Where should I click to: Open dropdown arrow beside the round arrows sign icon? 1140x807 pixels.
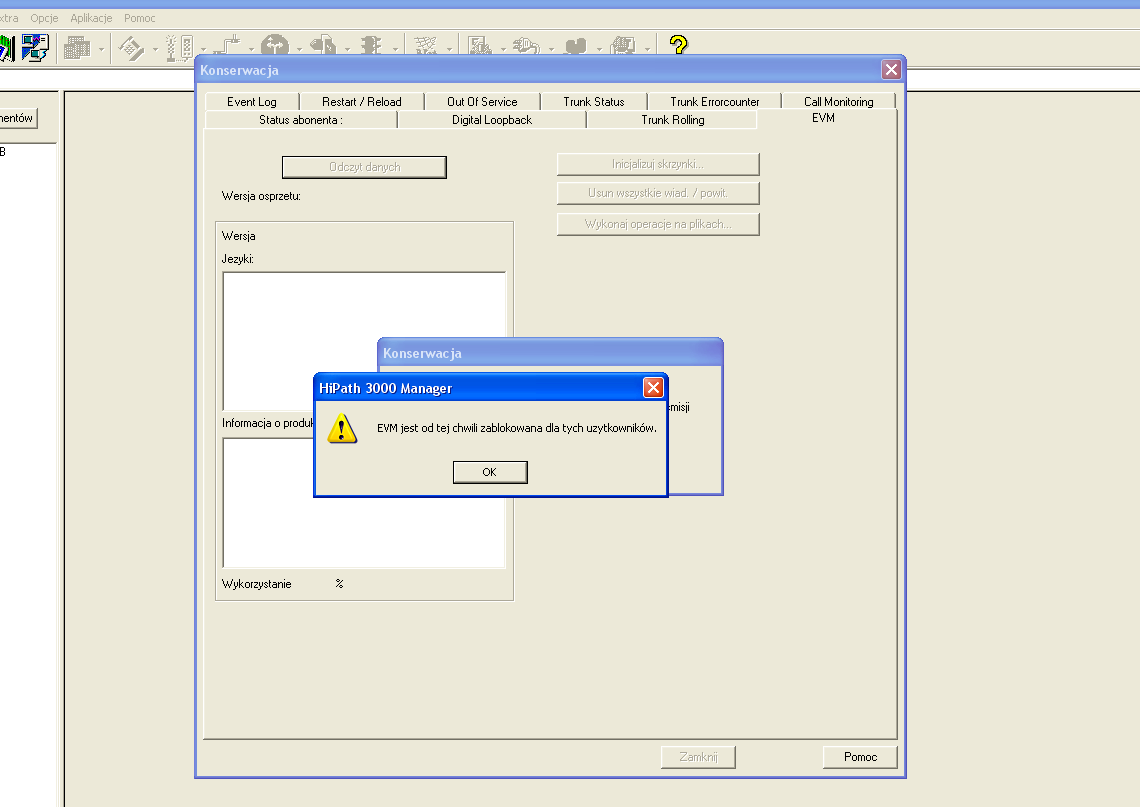tap(299, 49)
